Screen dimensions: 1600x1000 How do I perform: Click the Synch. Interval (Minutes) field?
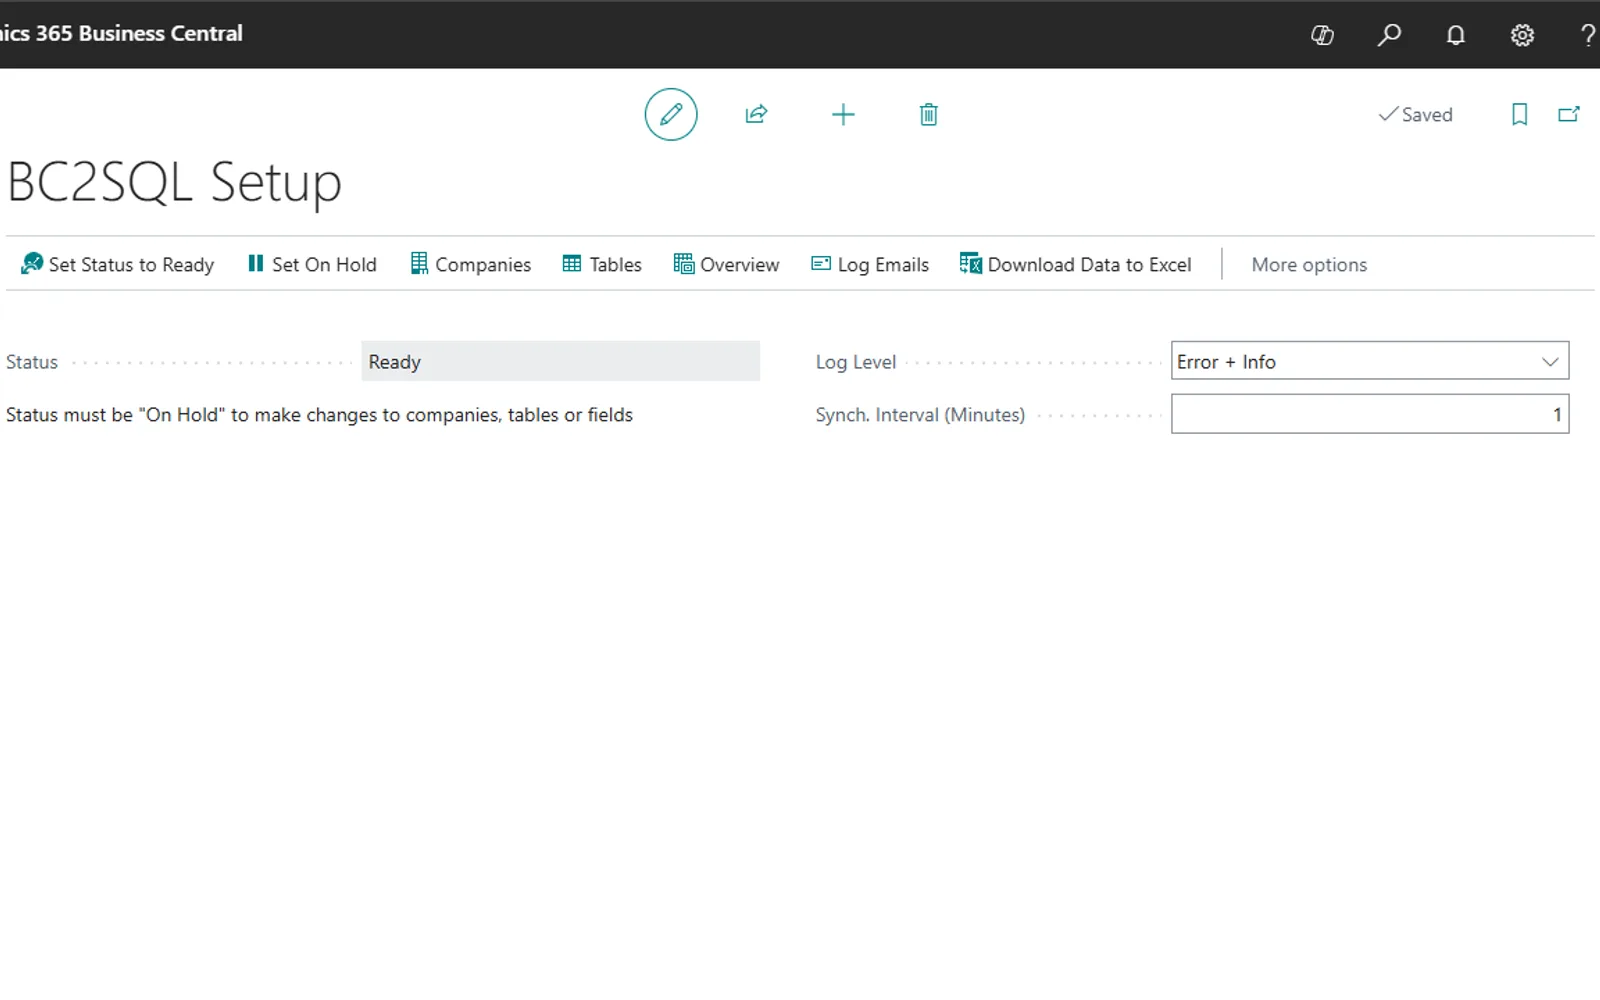coord(1369,414)
